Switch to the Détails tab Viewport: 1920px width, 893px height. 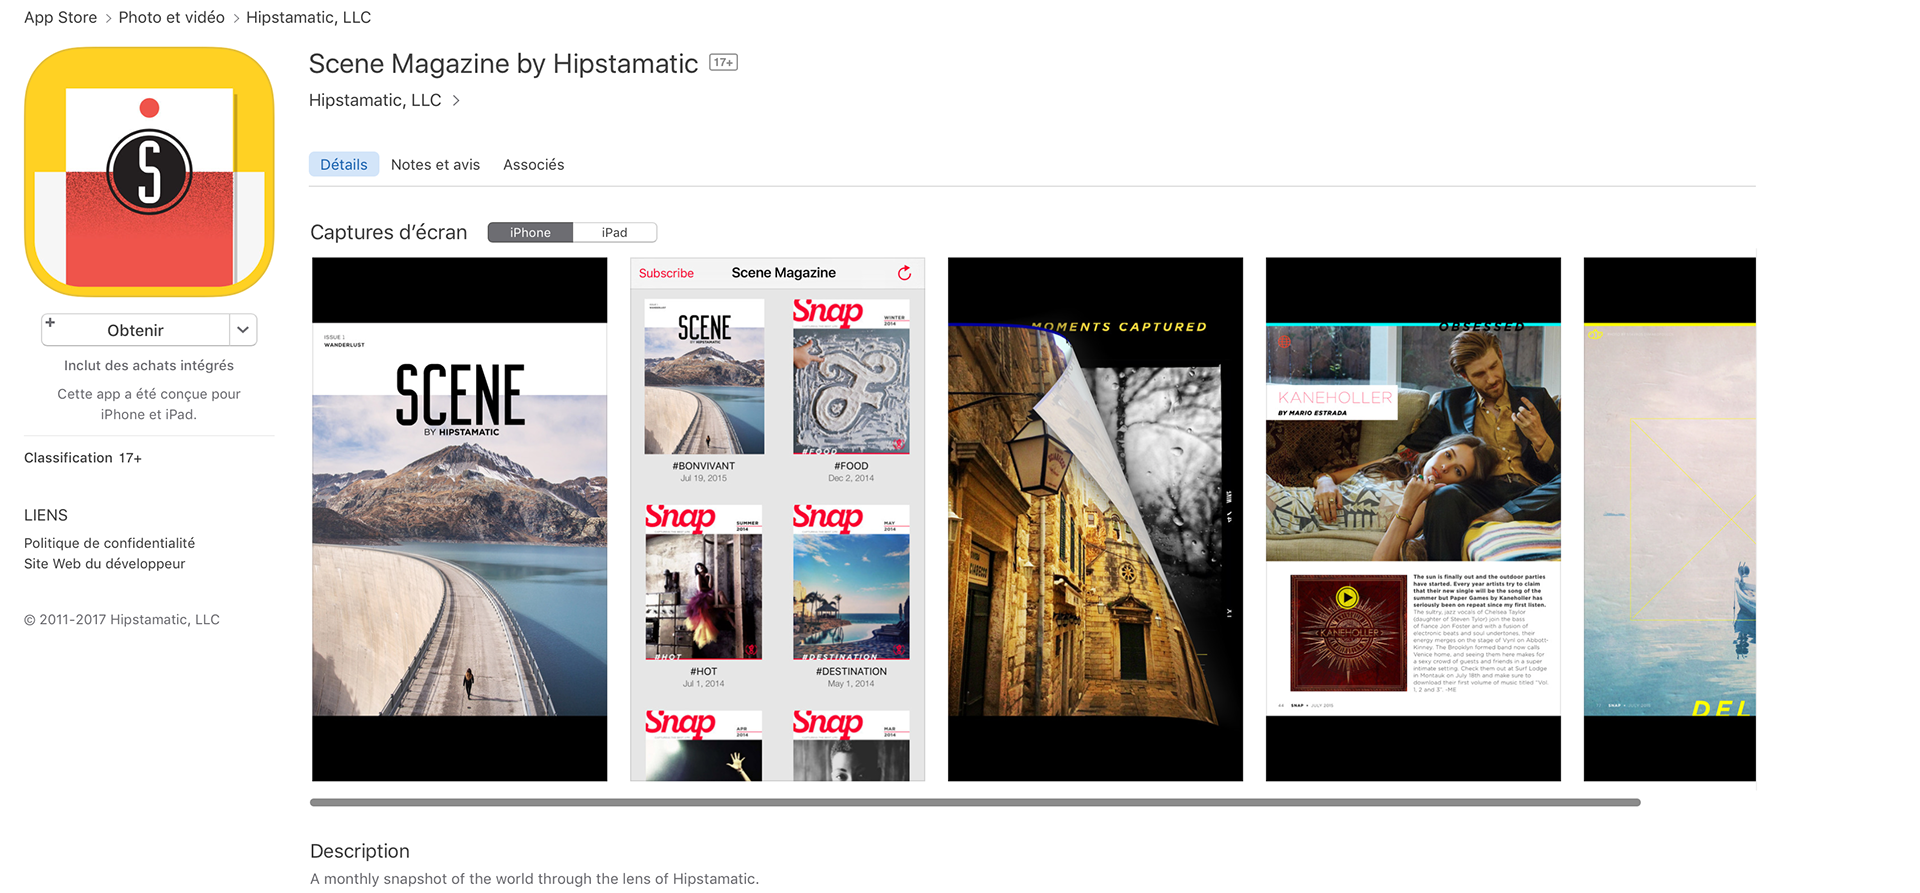344,164
